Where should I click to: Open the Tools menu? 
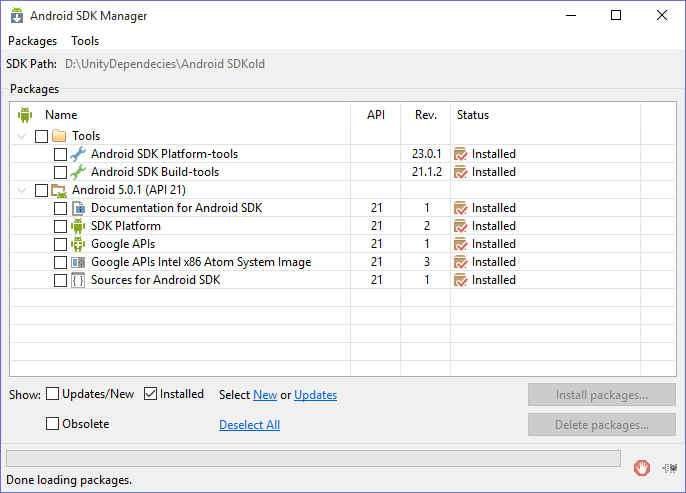coord(85,41)
